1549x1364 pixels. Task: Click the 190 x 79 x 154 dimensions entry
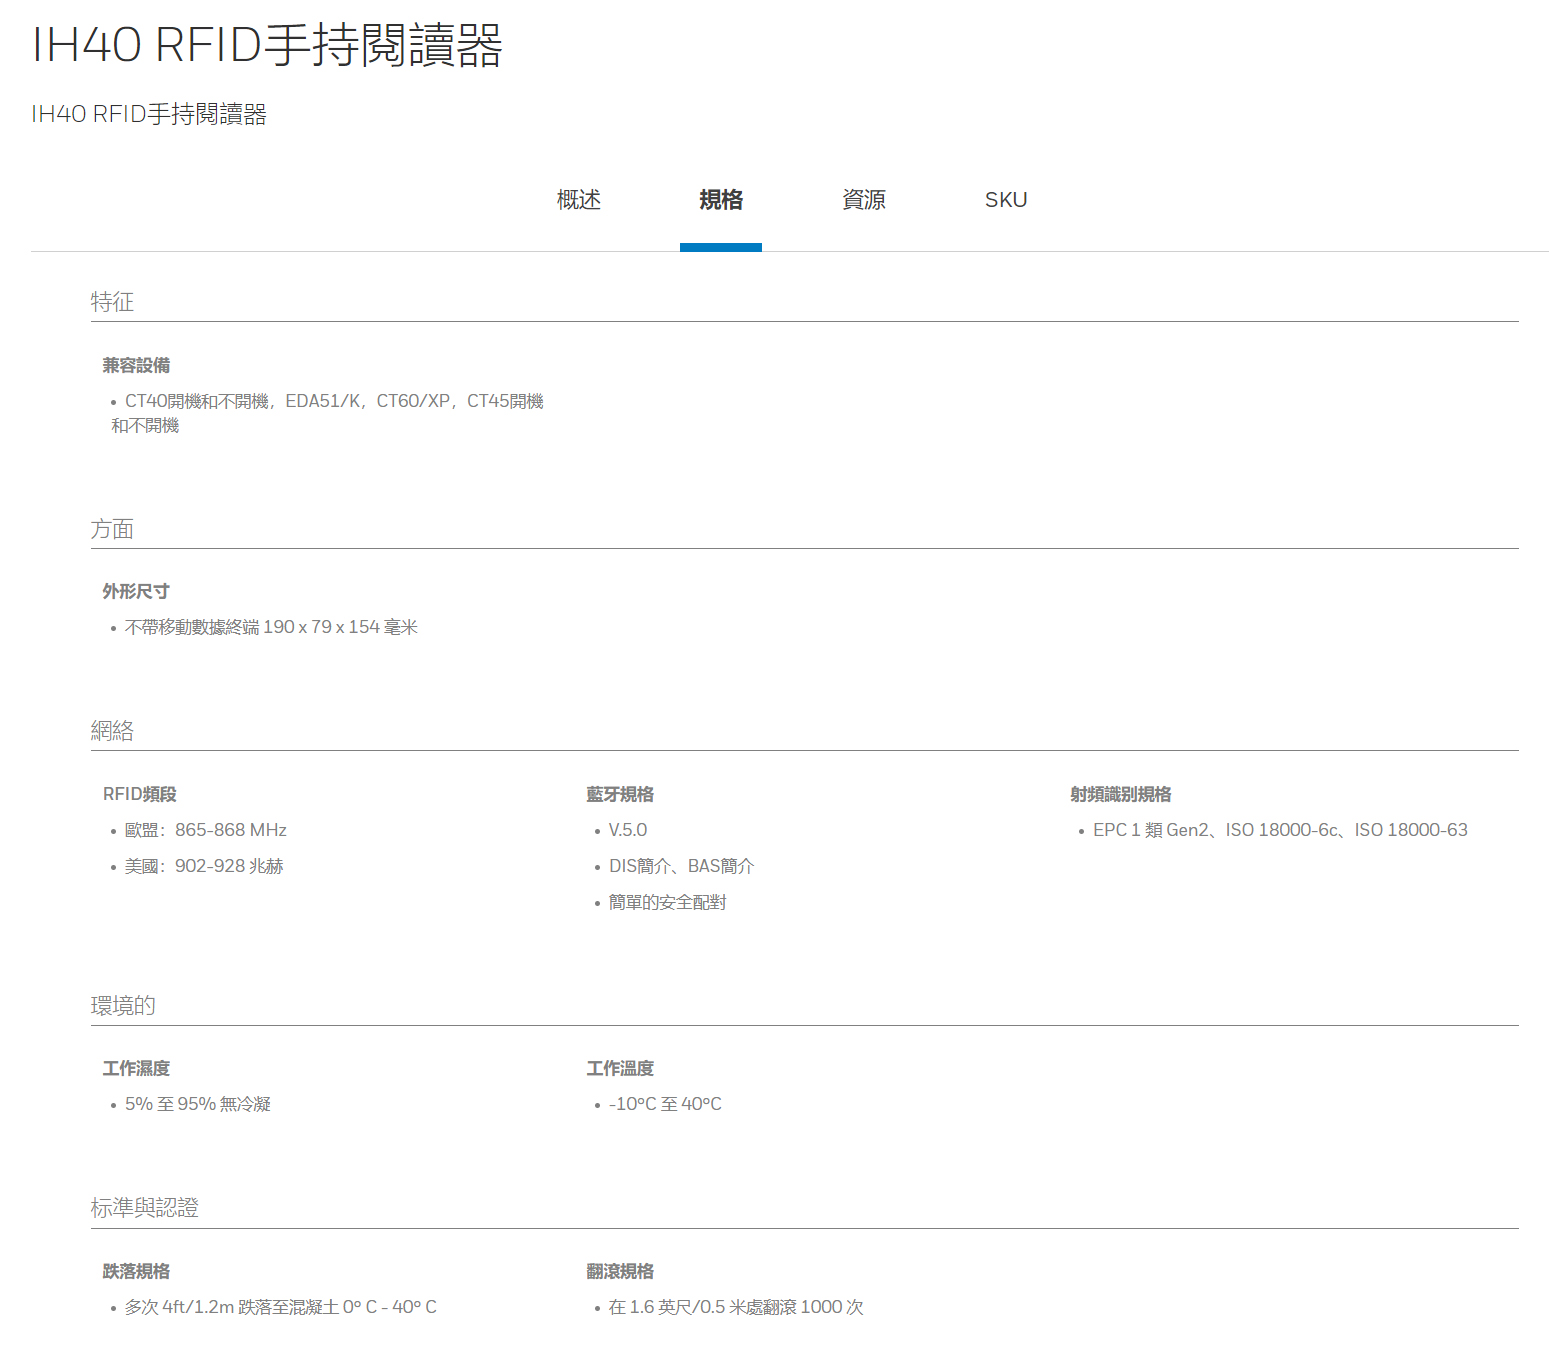pos(271,627)
